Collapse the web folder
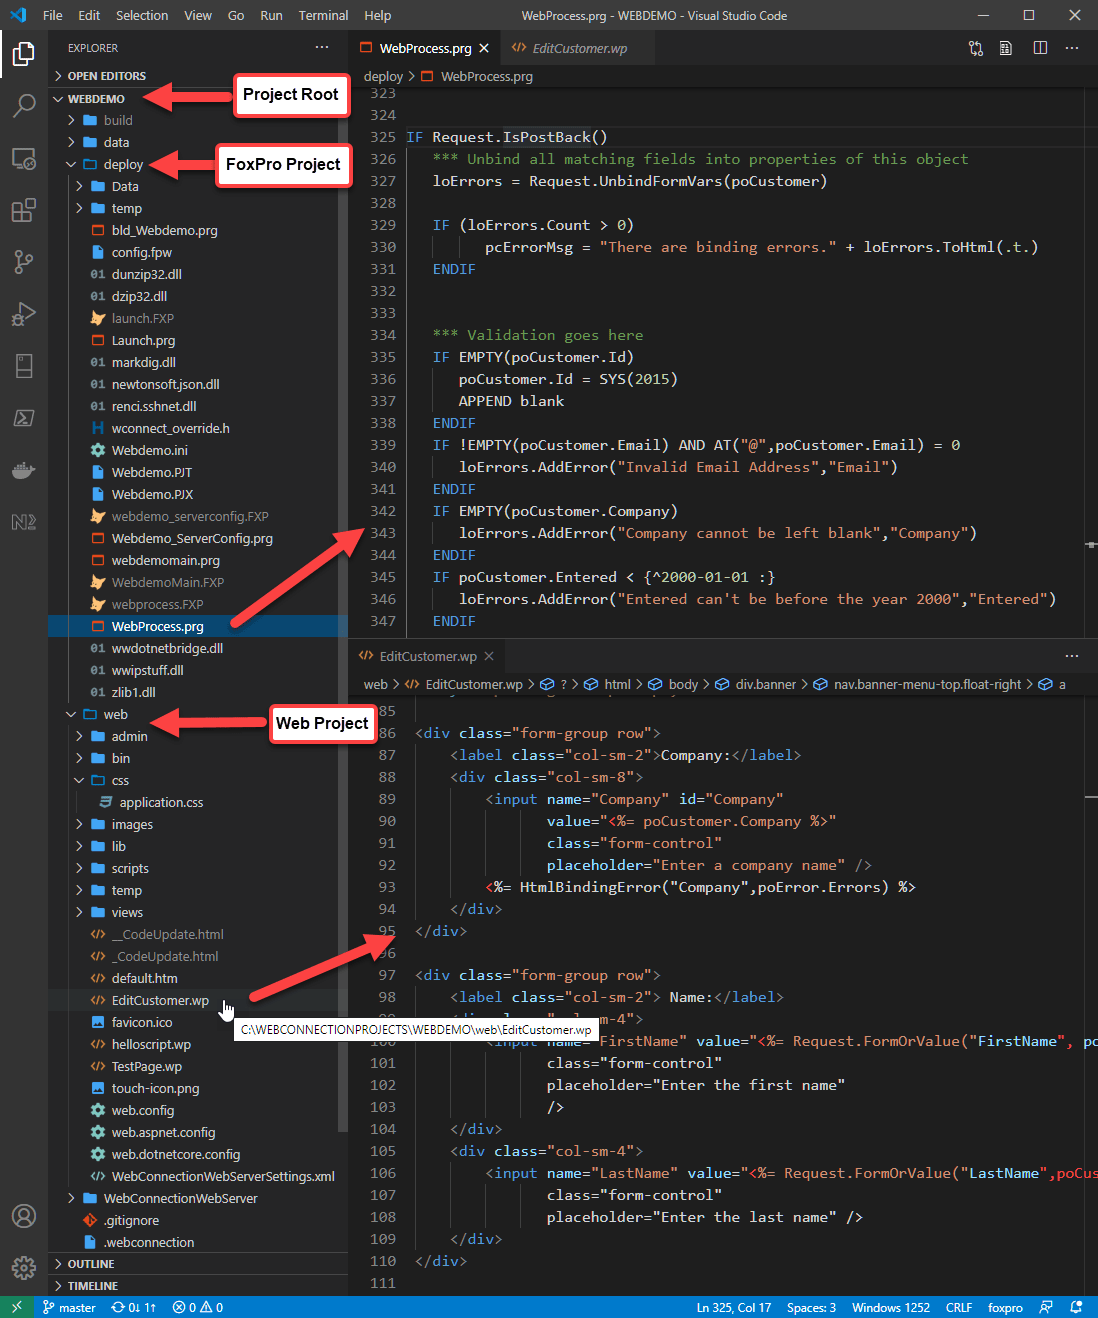 [198, 714]
